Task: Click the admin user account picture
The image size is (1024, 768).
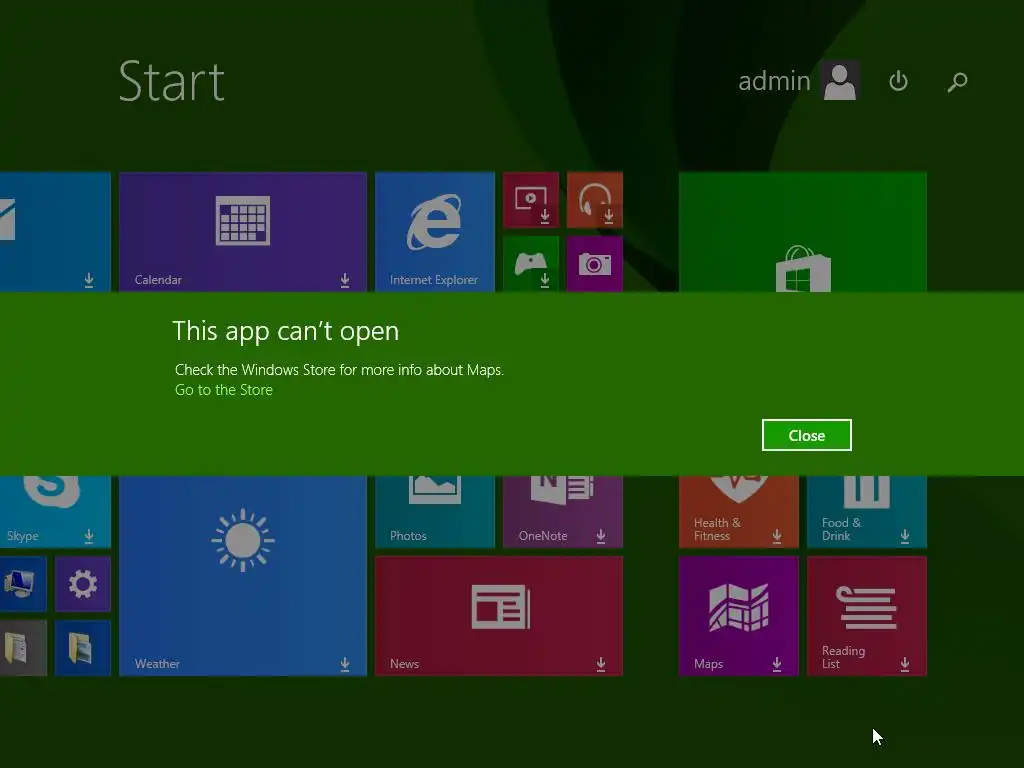Action: 840,81
